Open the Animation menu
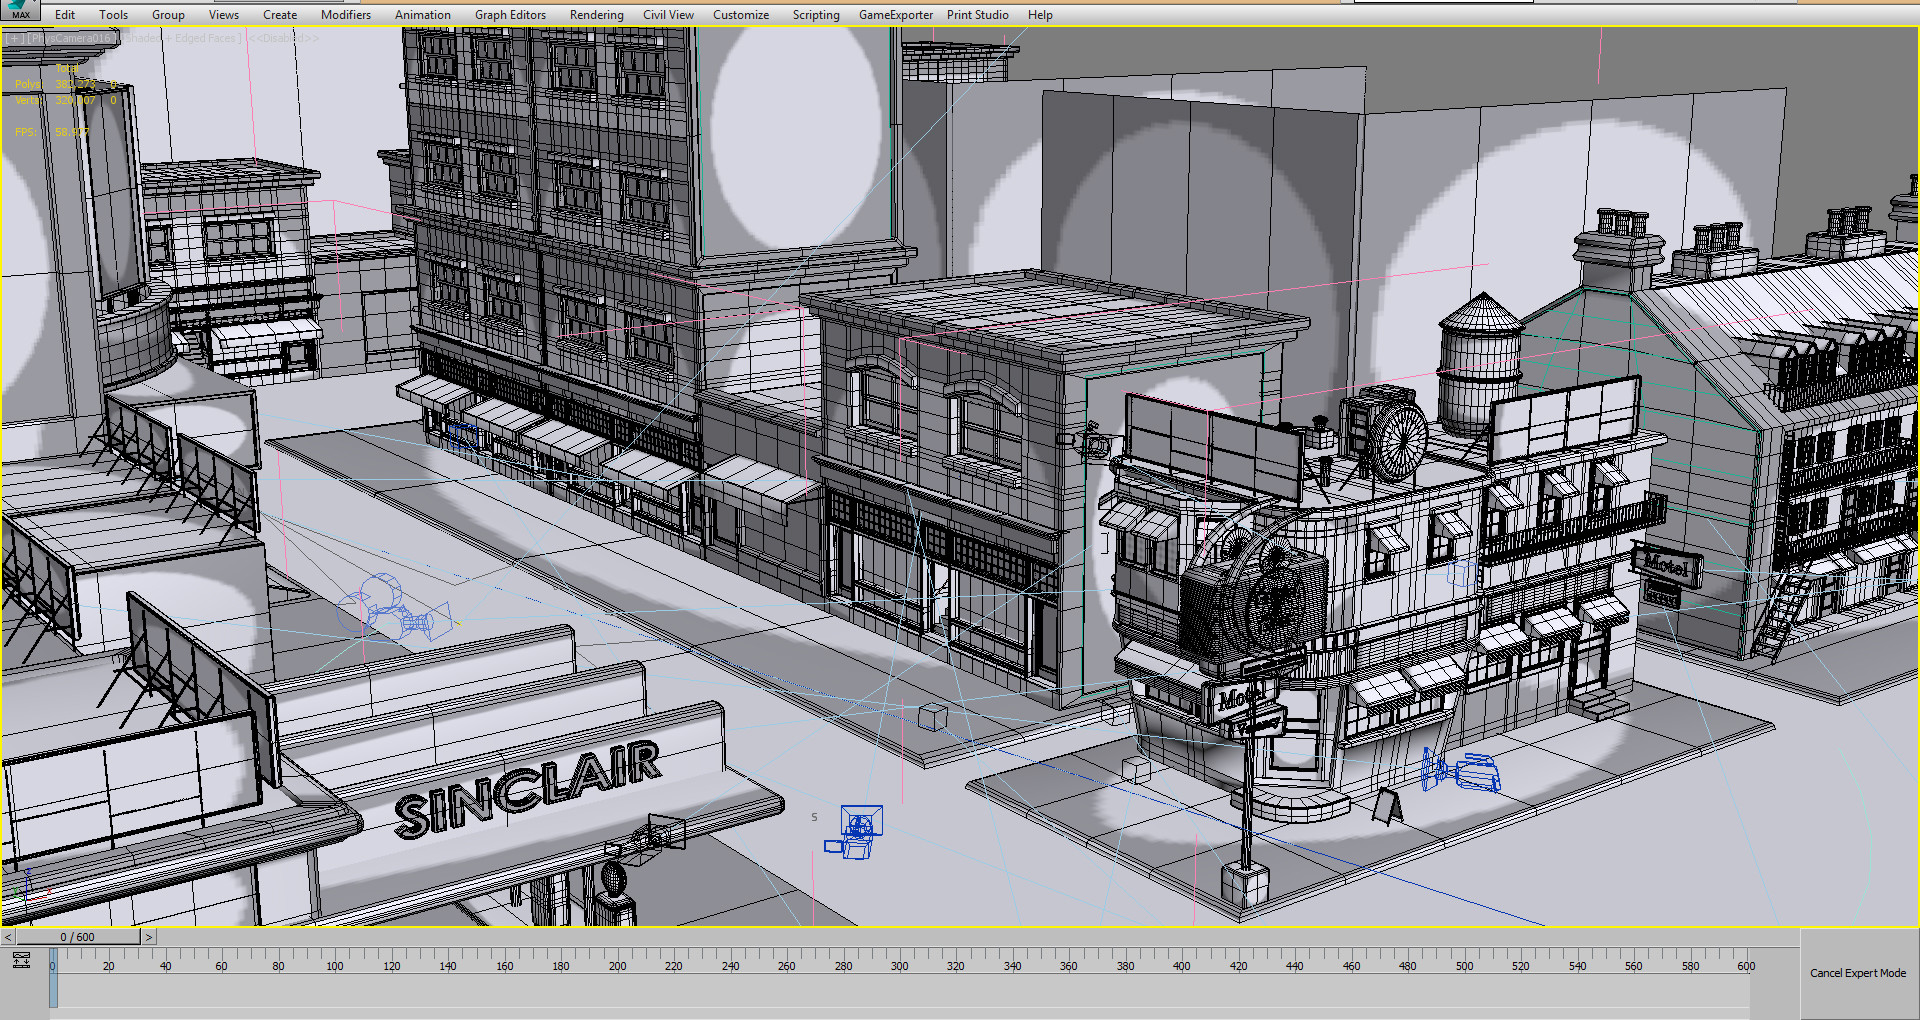 pos(422,14)
